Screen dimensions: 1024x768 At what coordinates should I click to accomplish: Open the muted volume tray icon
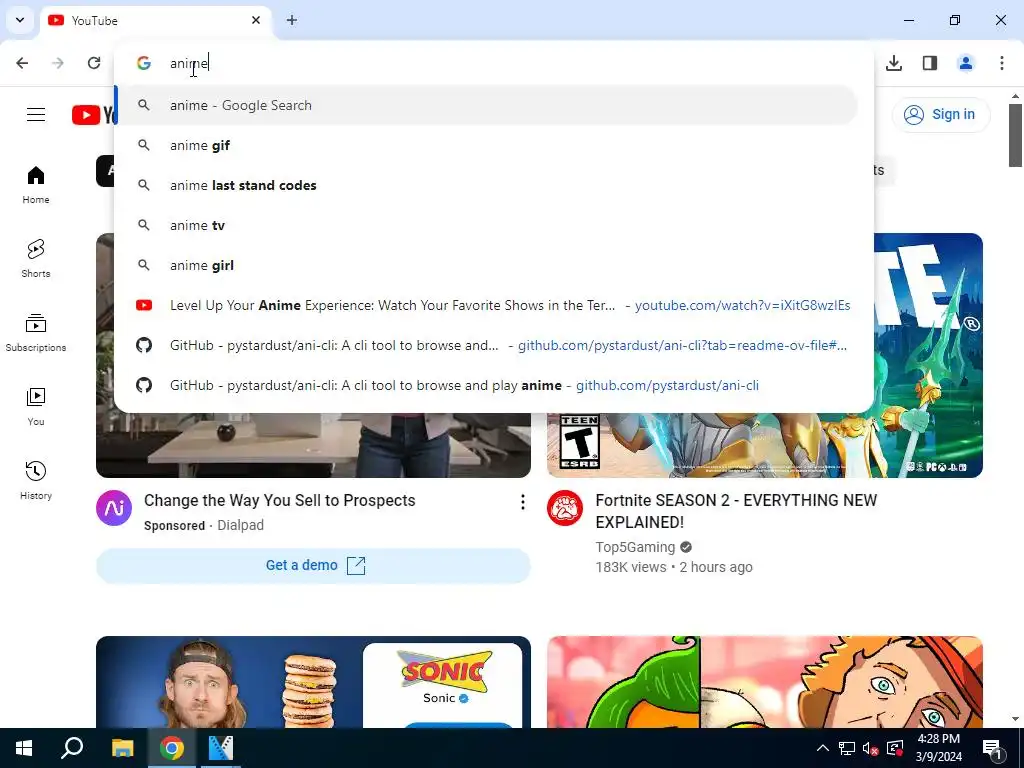(x=871, y=748)
